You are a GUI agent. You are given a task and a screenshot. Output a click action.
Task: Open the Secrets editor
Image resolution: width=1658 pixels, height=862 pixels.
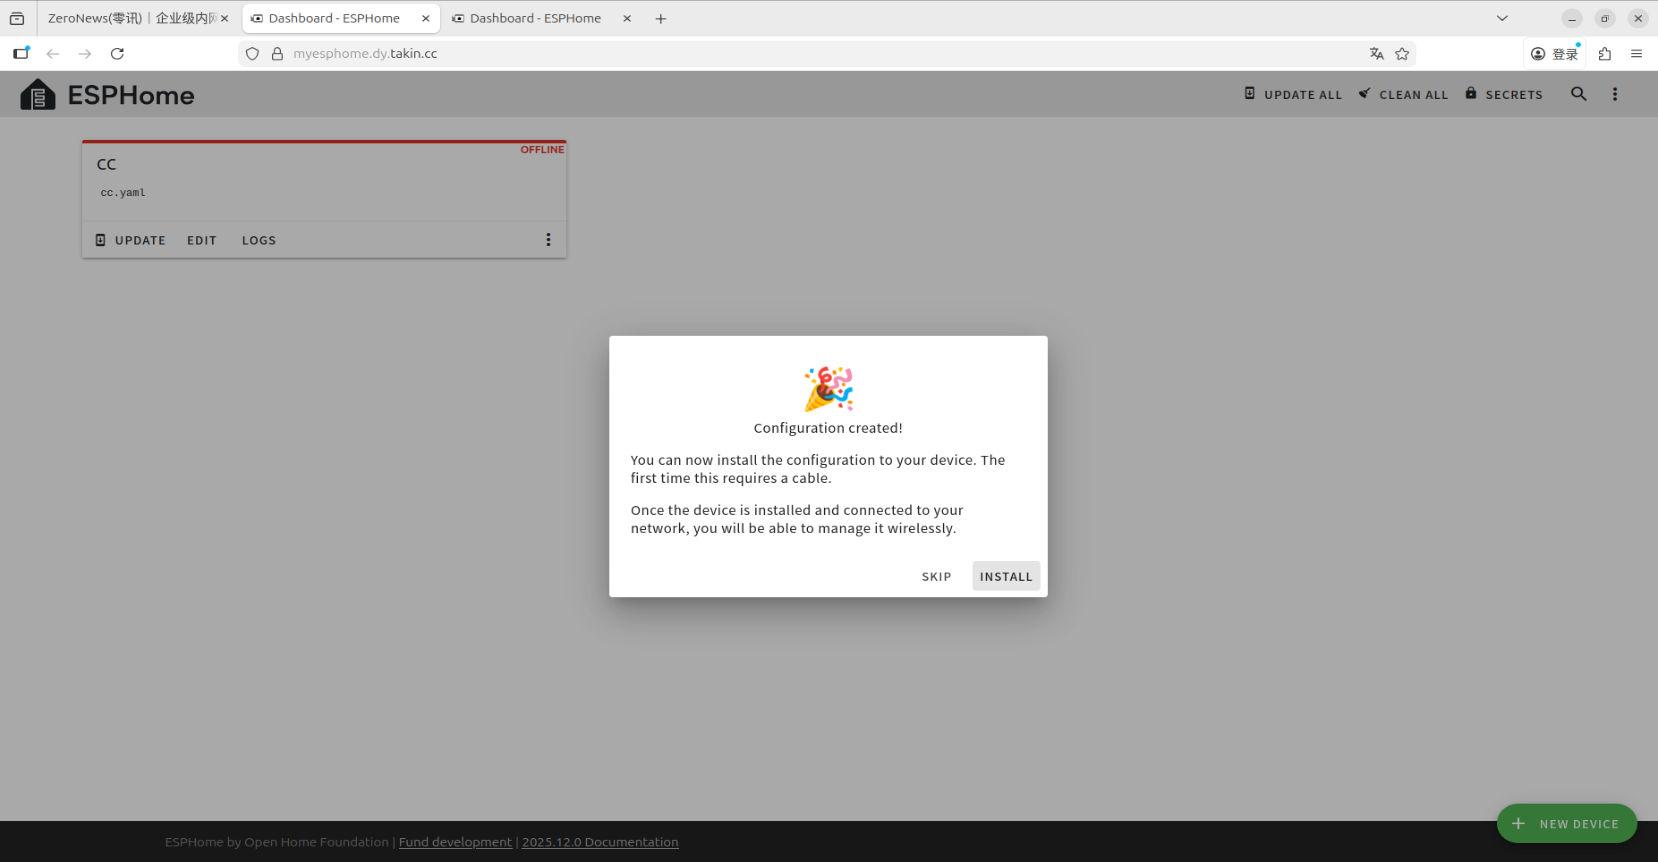click(1504, 94)
